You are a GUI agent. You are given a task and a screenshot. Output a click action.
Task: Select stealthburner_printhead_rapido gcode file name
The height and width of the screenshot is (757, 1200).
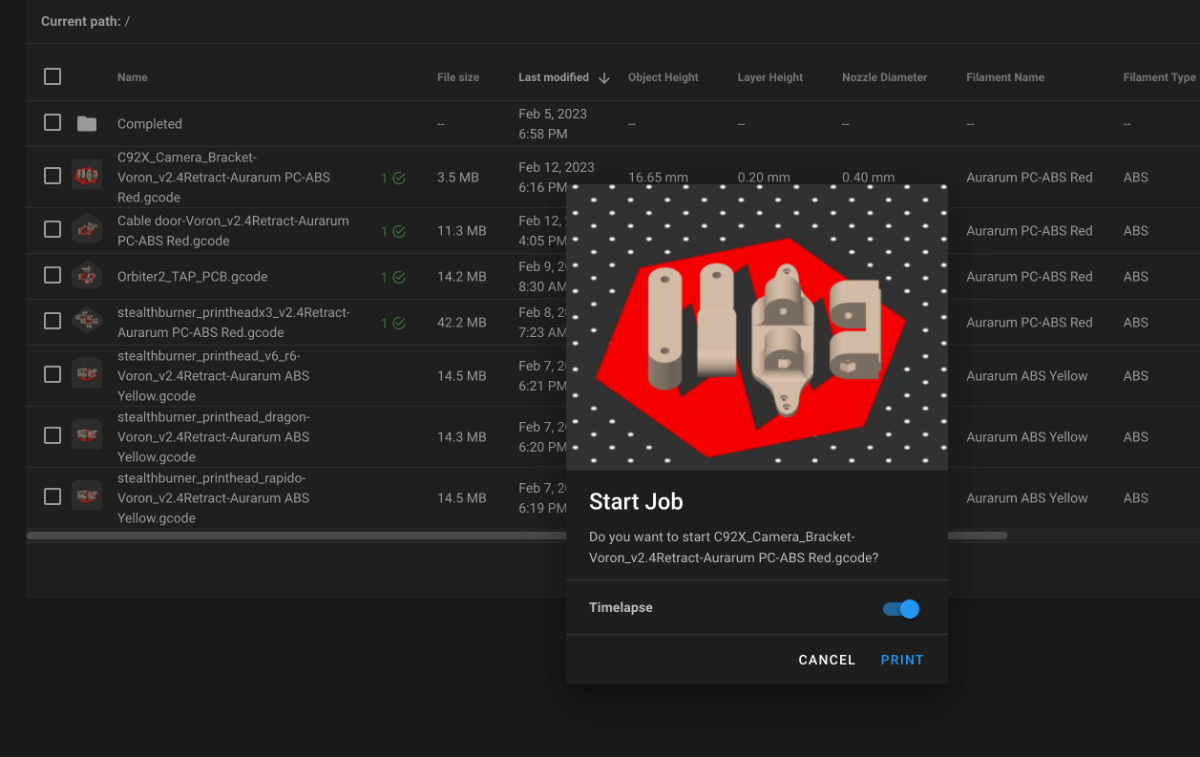pyautogui.click(x=213, y=498)
